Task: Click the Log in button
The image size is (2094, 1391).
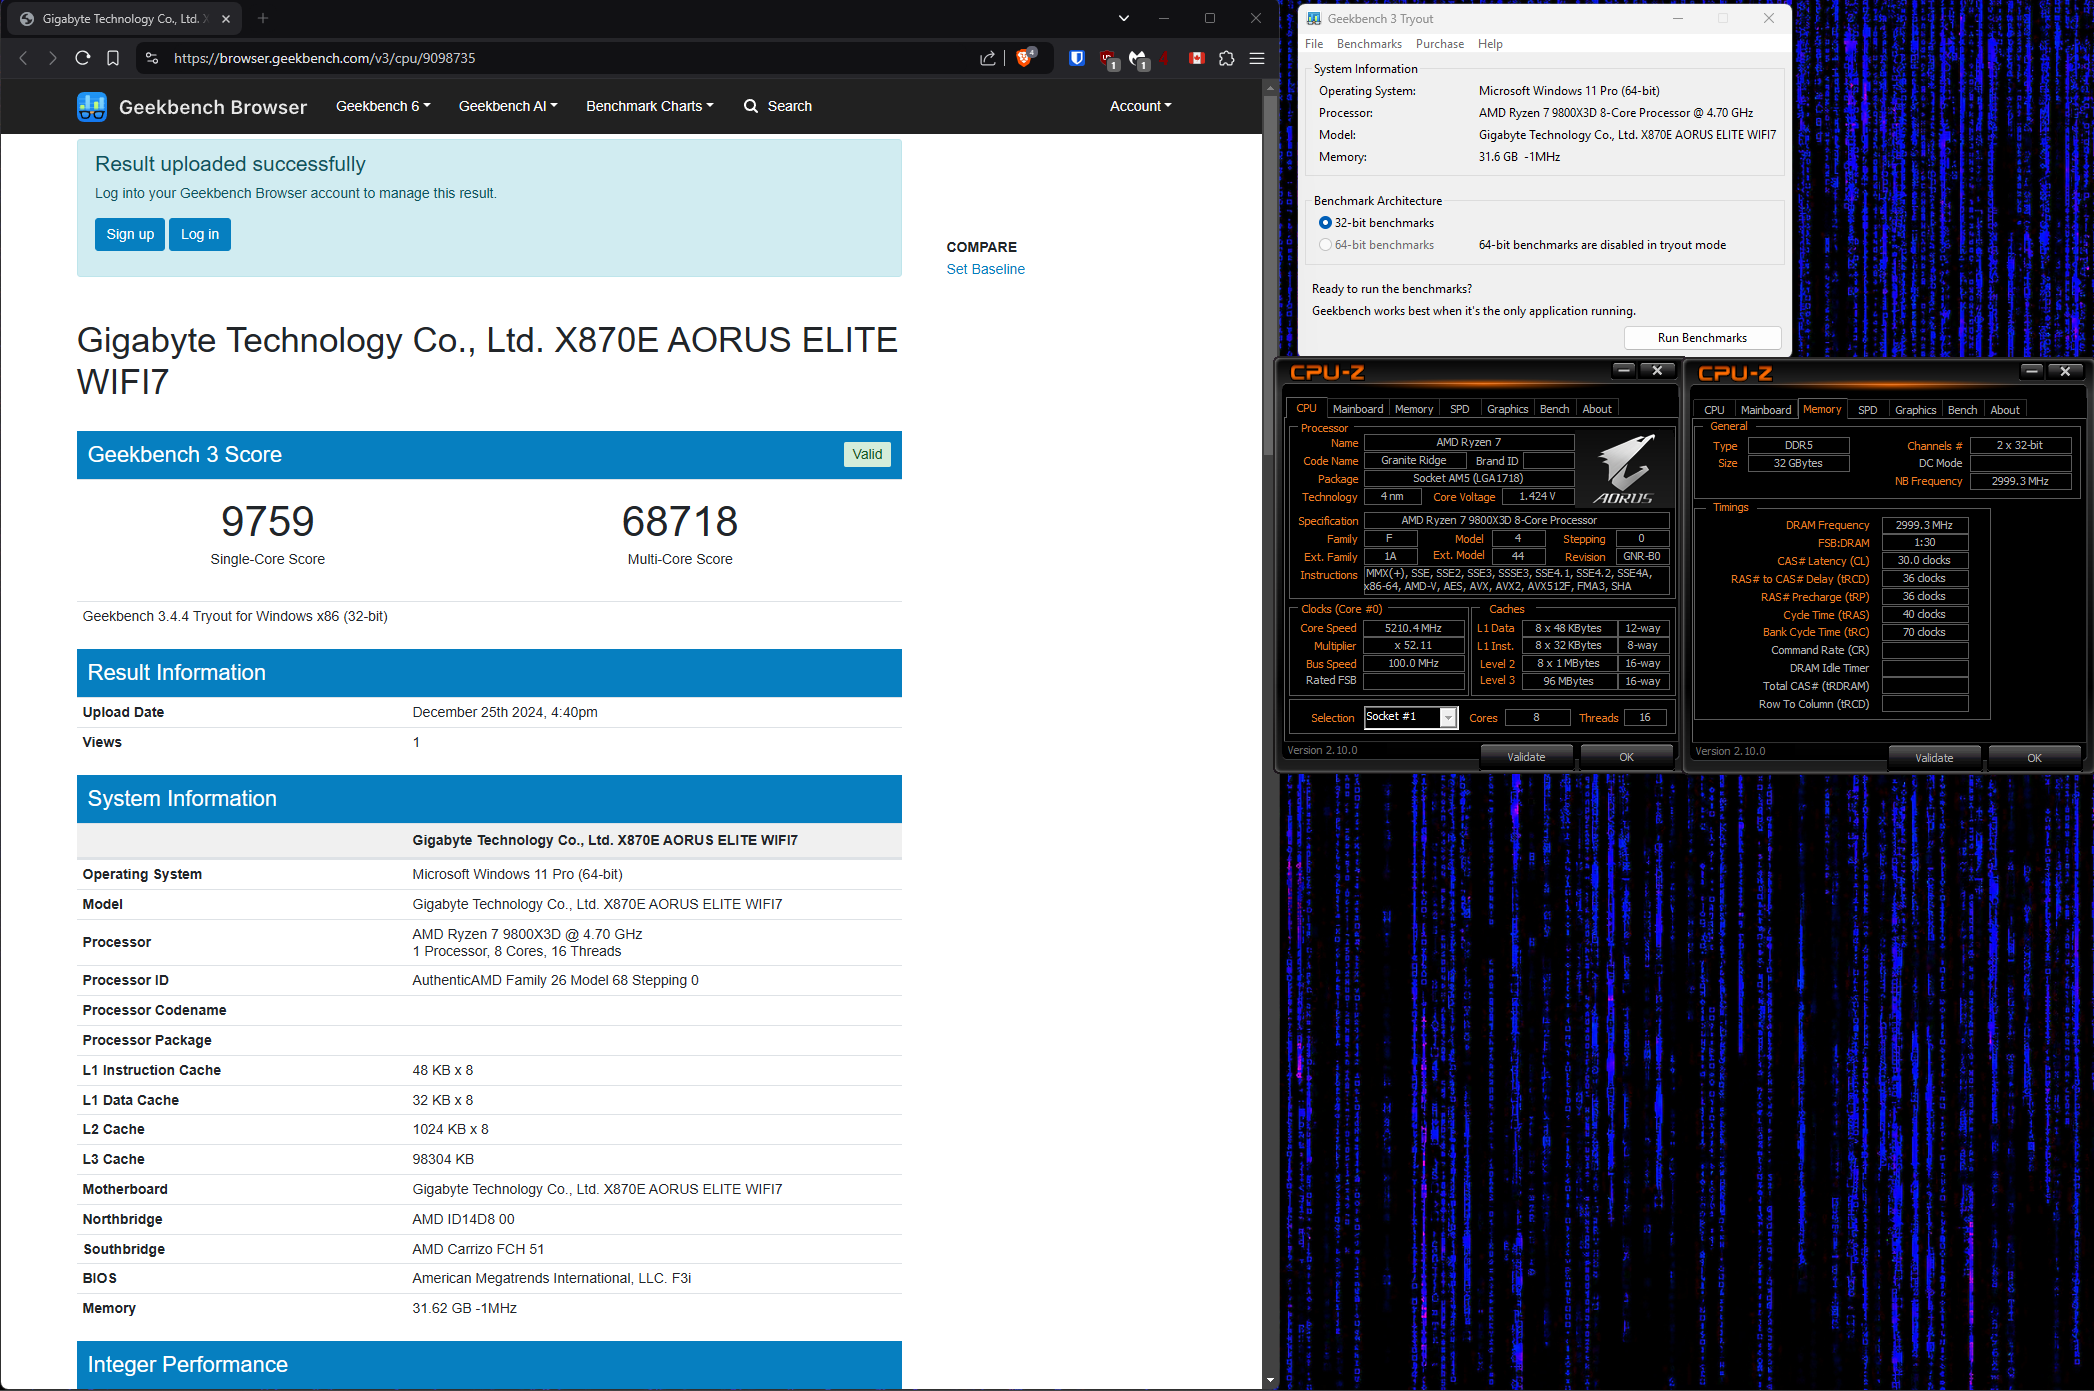Action: [x=200, y=234]
